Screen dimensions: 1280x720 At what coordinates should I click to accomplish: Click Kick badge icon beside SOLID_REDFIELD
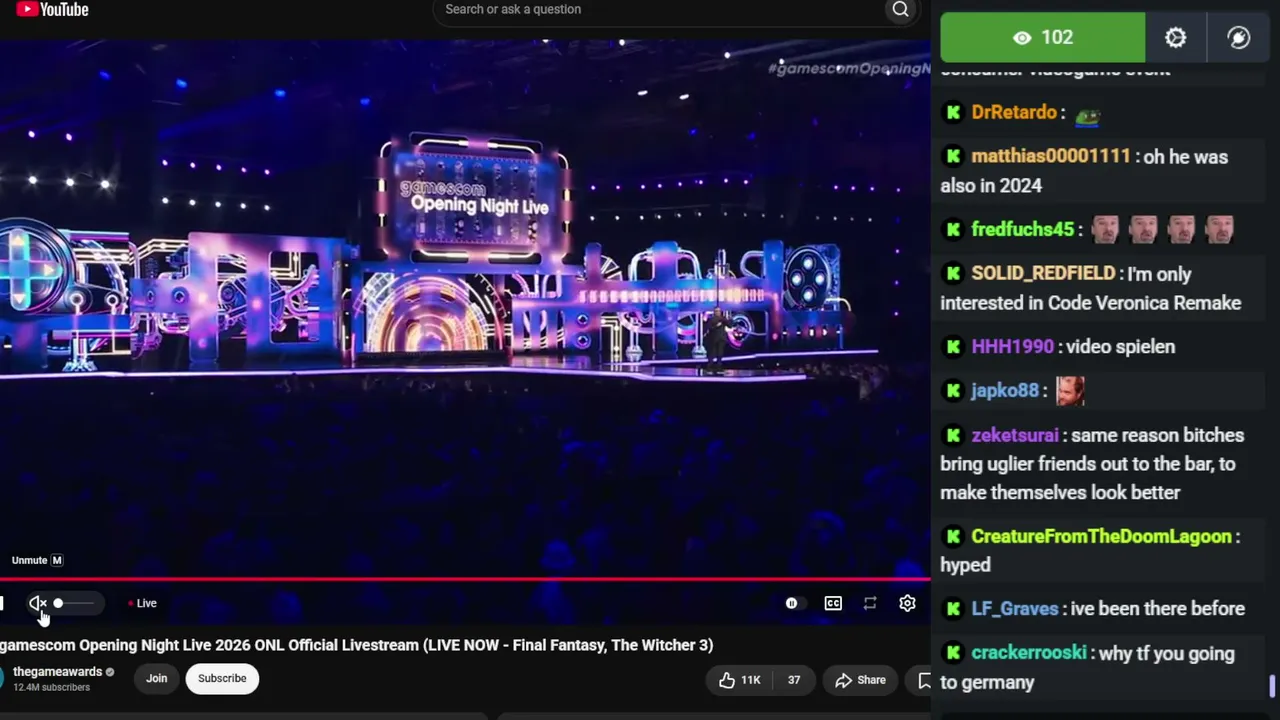tap(953, 273)
